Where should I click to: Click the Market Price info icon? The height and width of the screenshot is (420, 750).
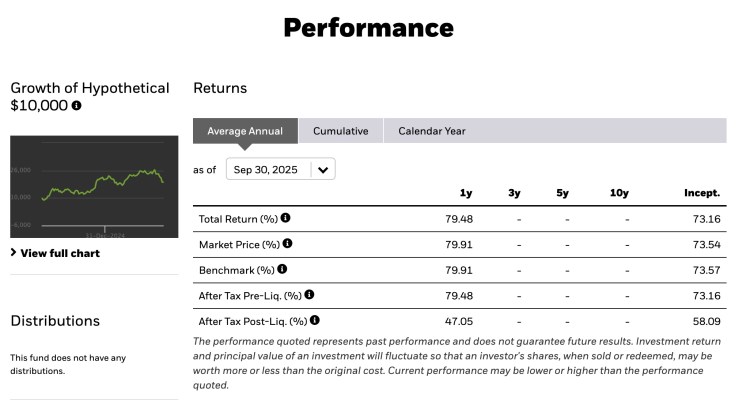click(287, 243)
